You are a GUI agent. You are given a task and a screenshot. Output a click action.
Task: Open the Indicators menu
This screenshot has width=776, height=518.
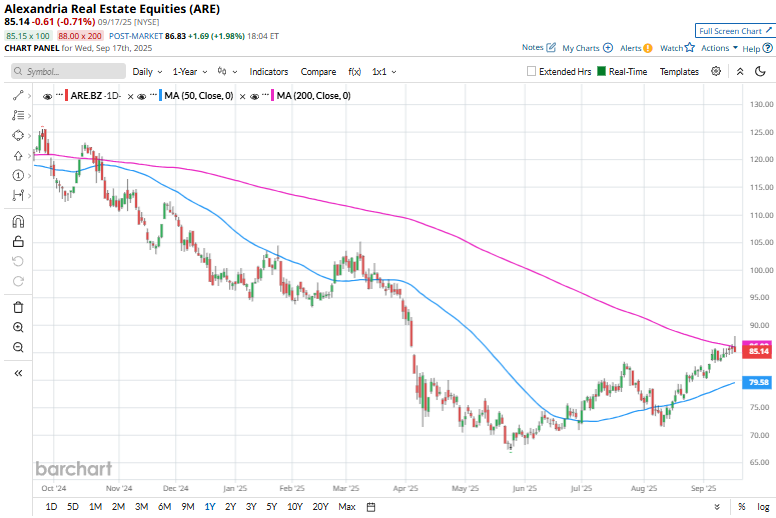pos(269,72)
